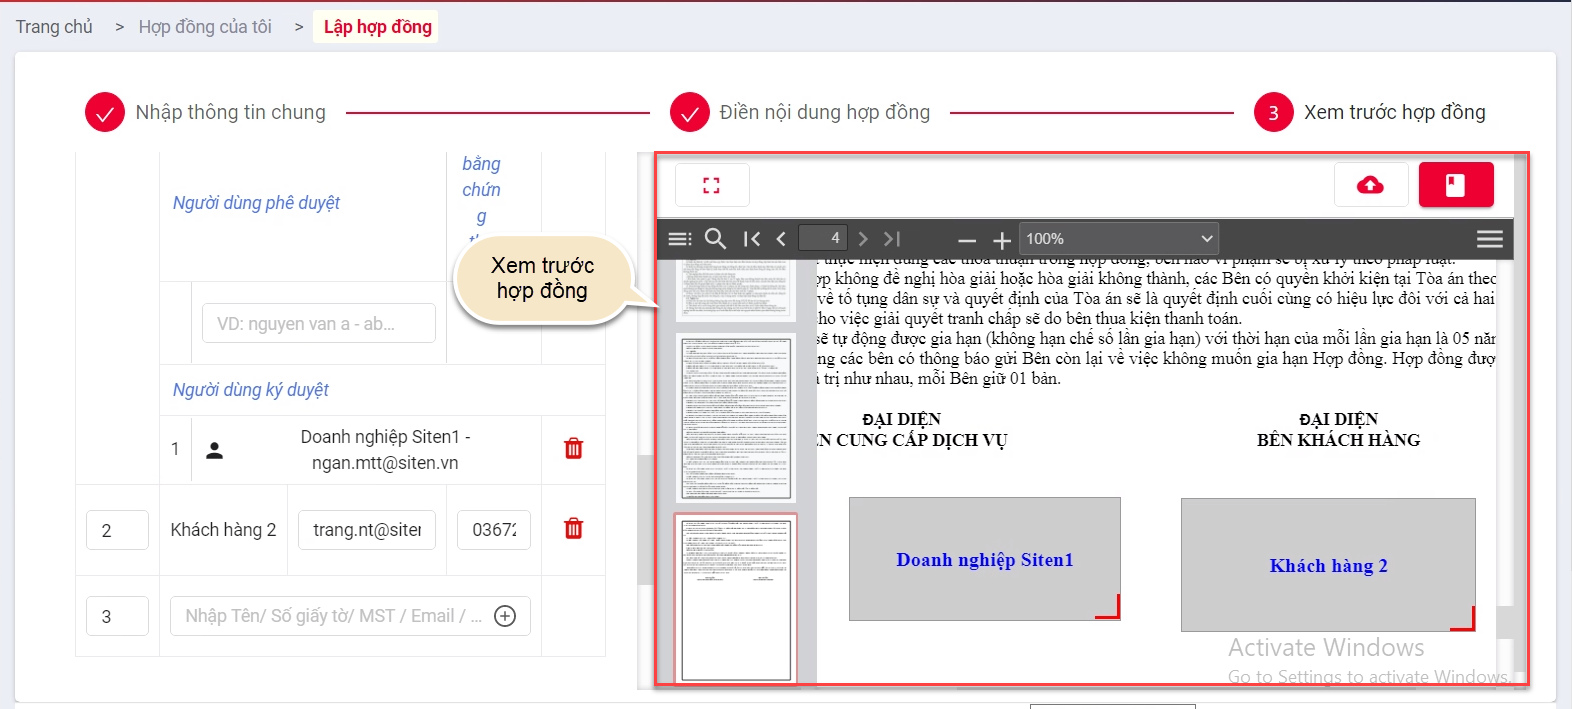
Task: Go to Trang chủ breadcrumb
Action: point(54,27)
